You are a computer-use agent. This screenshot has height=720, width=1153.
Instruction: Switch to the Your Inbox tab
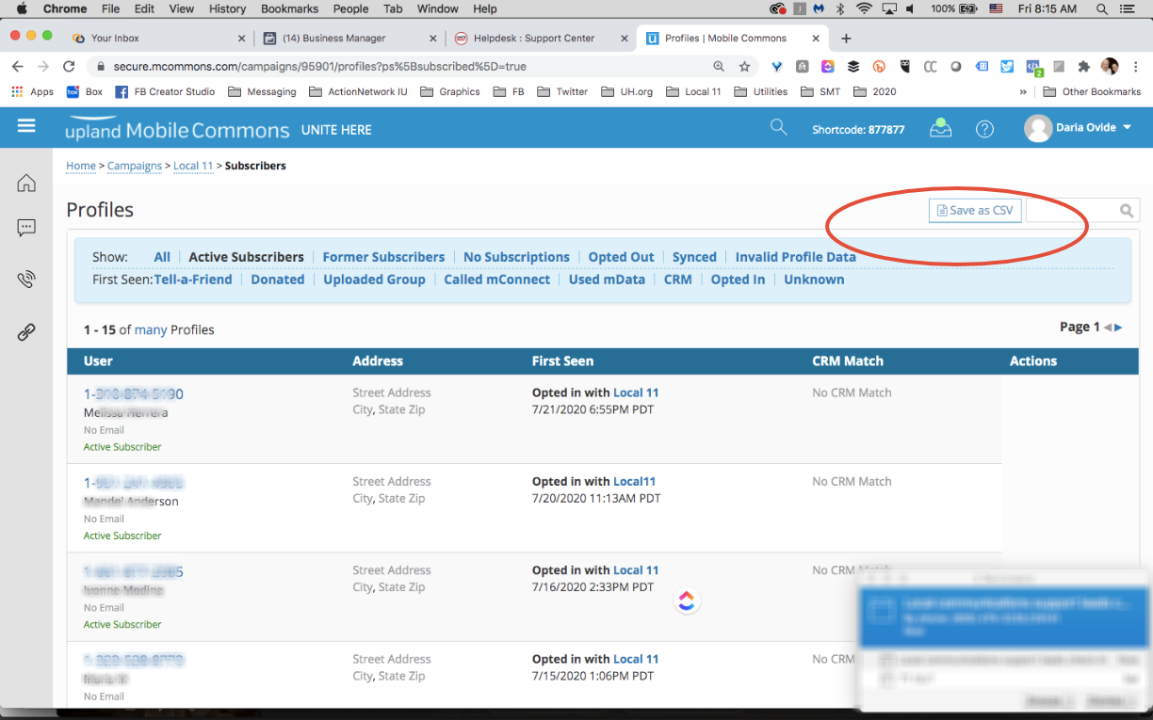pos(158,38)
